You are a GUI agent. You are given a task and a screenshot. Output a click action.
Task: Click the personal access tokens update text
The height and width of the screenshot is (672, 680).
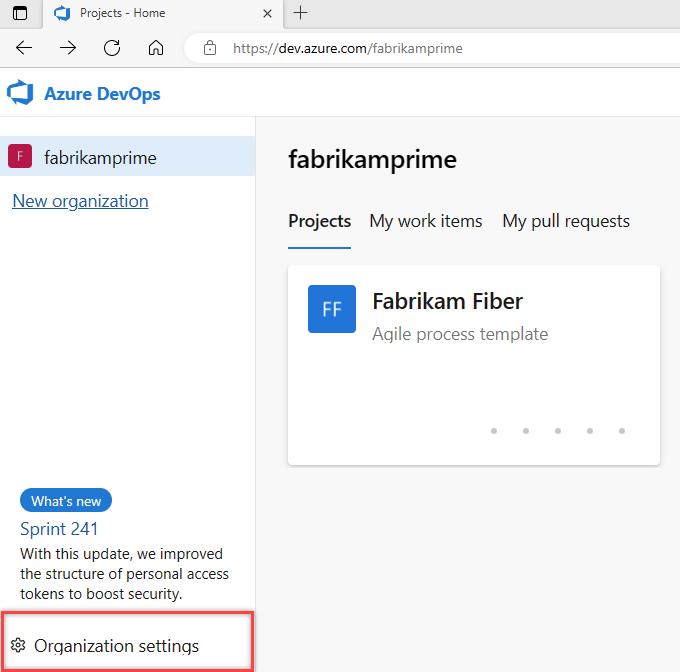coord(124,574)
